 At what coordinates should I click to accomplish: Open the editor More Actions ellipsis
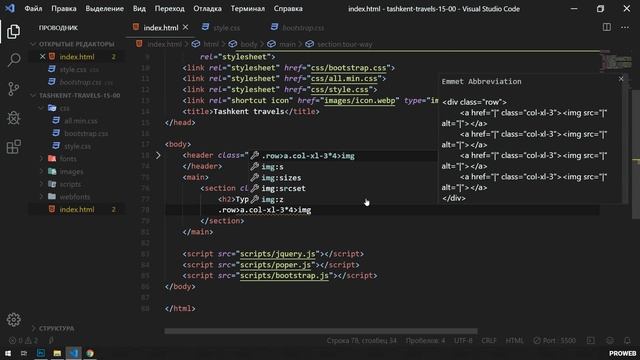click(x=625, y=27)
